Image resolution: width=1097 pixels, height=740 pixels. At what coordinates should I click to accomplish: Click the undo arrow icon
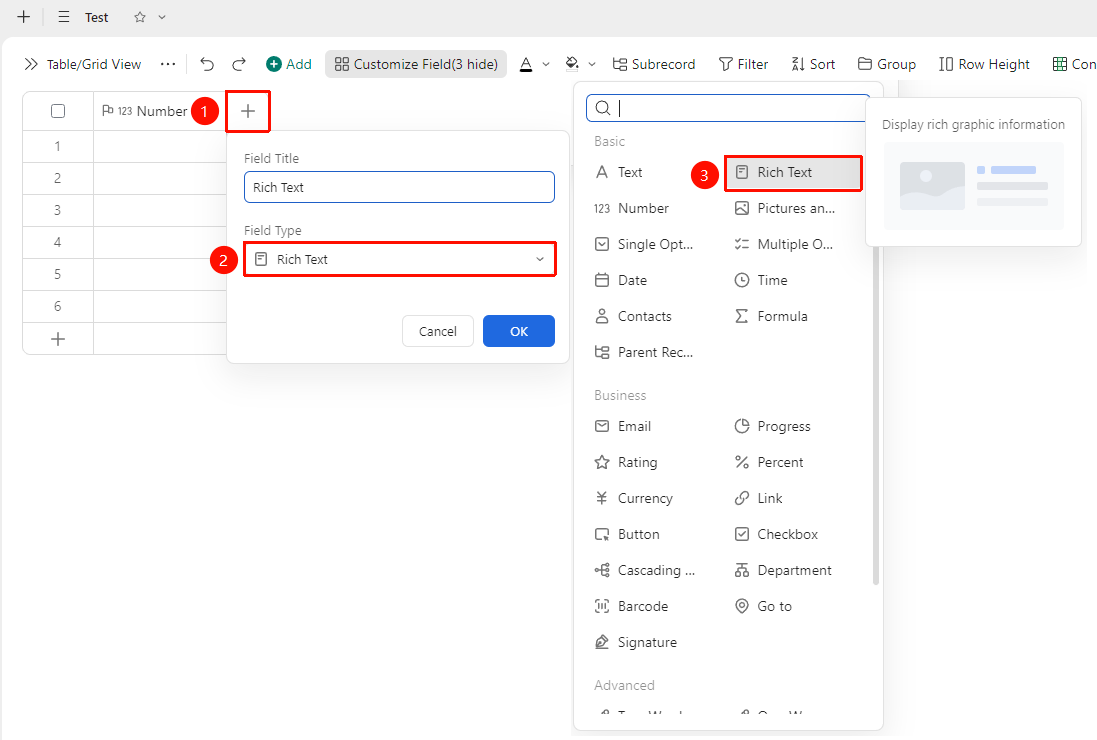[206, 64]
